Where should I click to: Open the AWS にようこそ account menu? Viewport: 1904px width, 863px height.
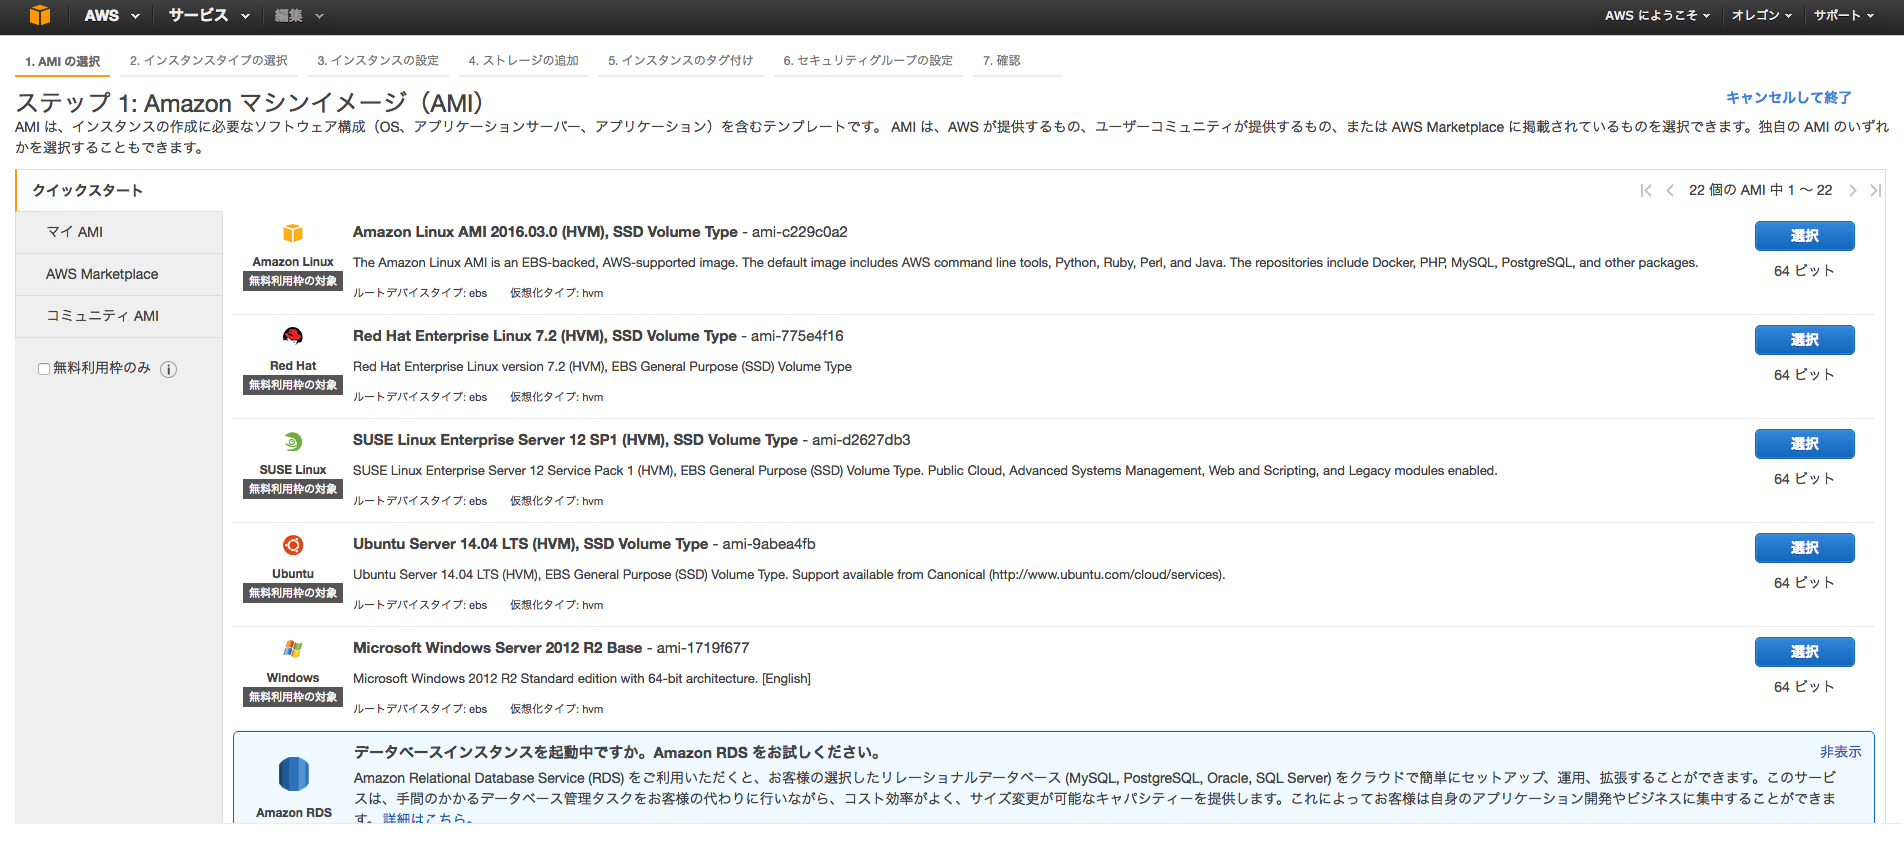pos(1657,15)
